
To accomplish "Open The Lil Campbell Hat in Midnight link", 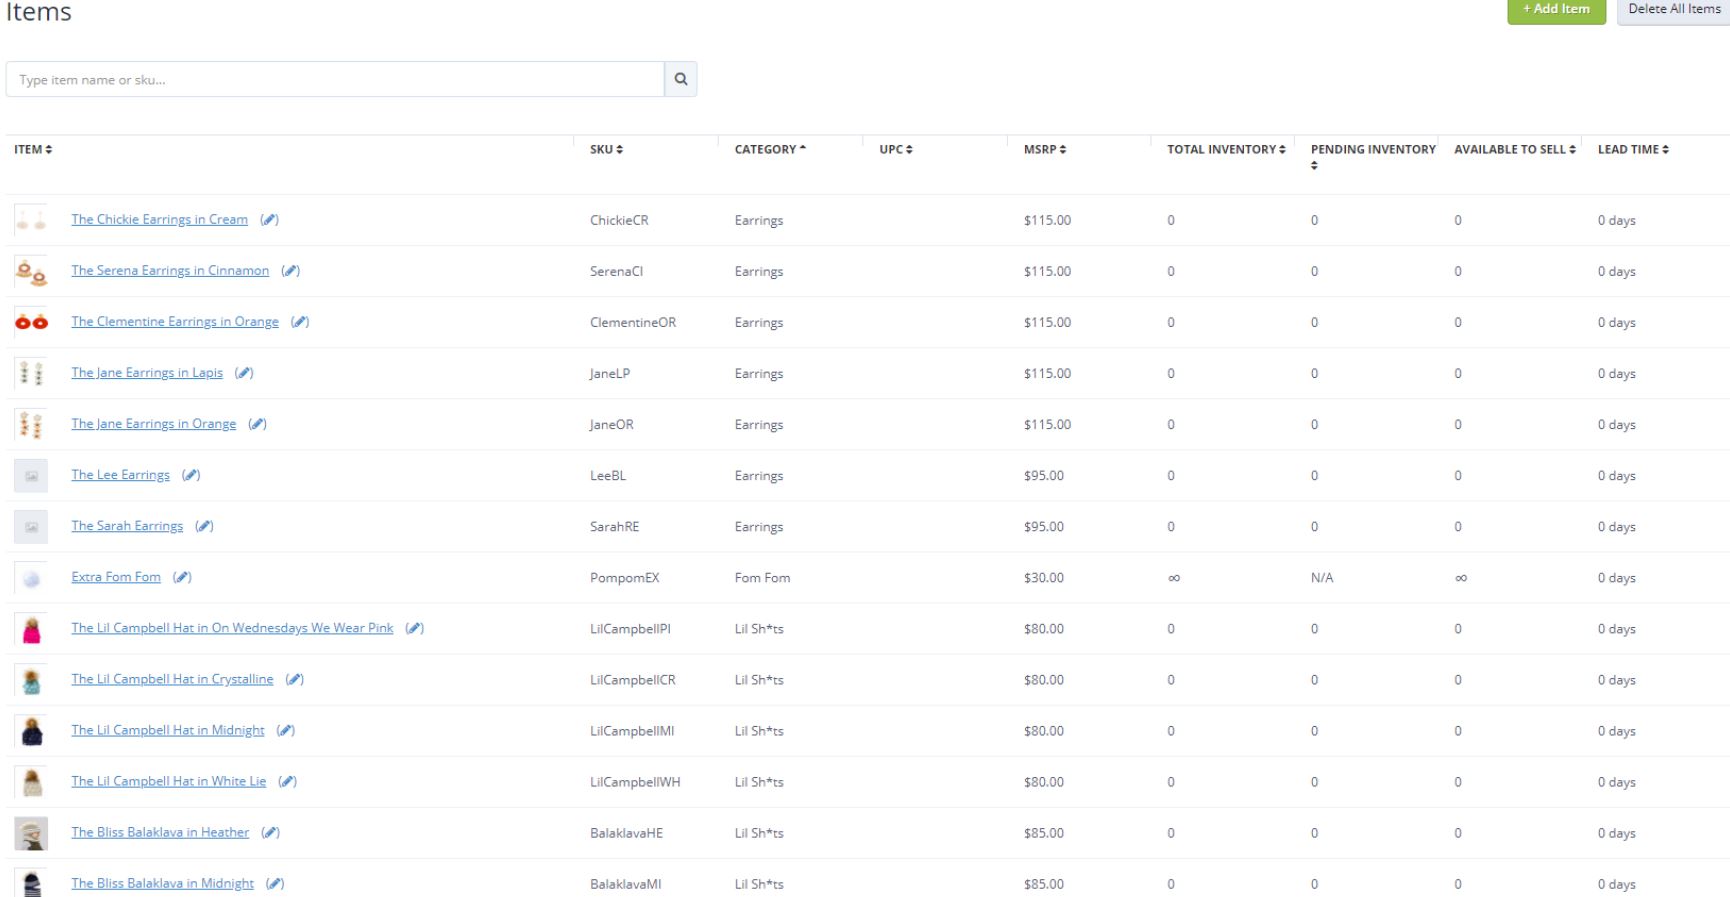I will tap(168, 729).
